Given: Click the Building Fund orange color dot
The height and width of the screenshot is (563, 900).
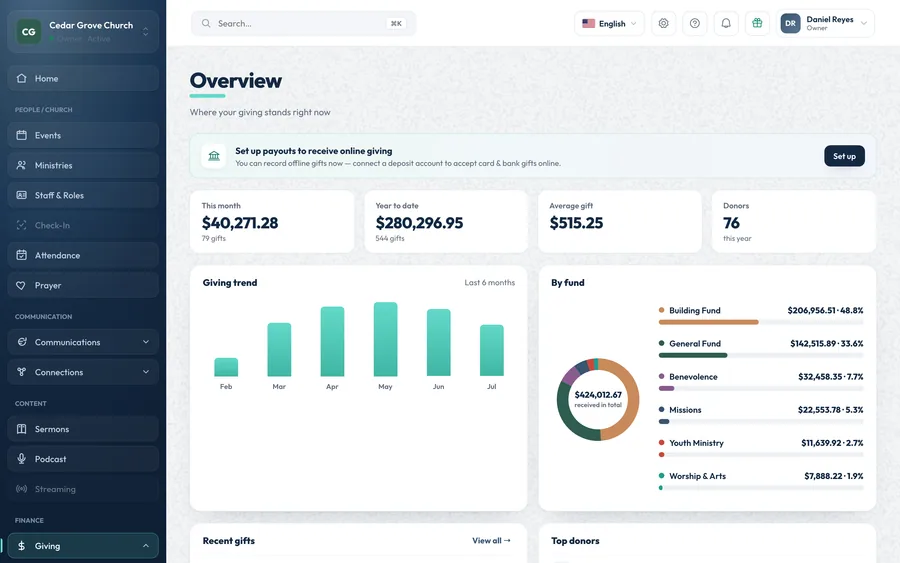Looking at the screenshot, I should click(x=661, y=310).
